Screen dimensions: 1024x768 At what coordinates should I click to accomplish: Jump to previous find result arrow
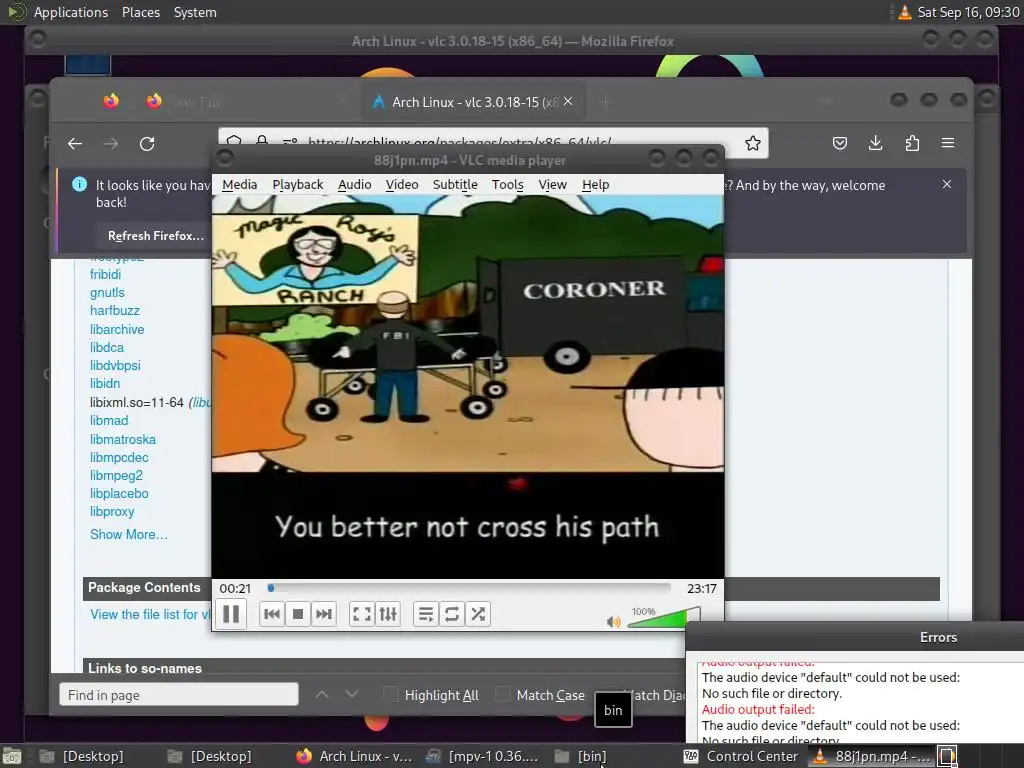click(x=322, y=694)
